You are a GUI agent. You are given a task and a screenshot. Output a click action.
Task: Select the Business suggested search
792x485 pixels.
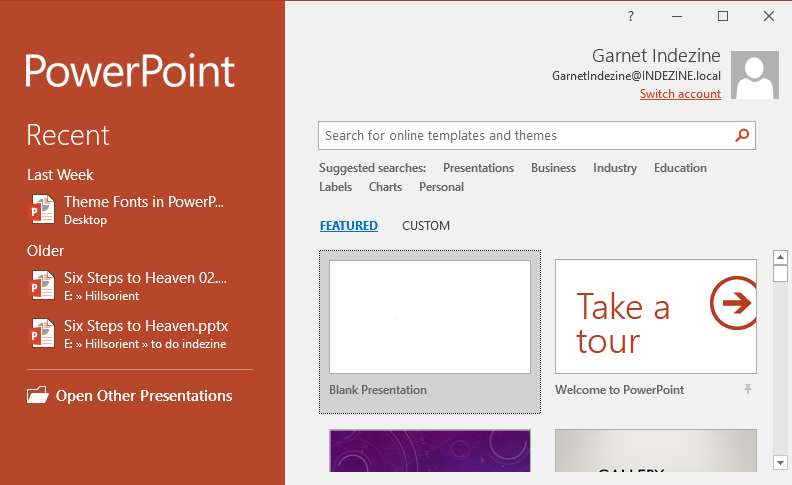553,168
